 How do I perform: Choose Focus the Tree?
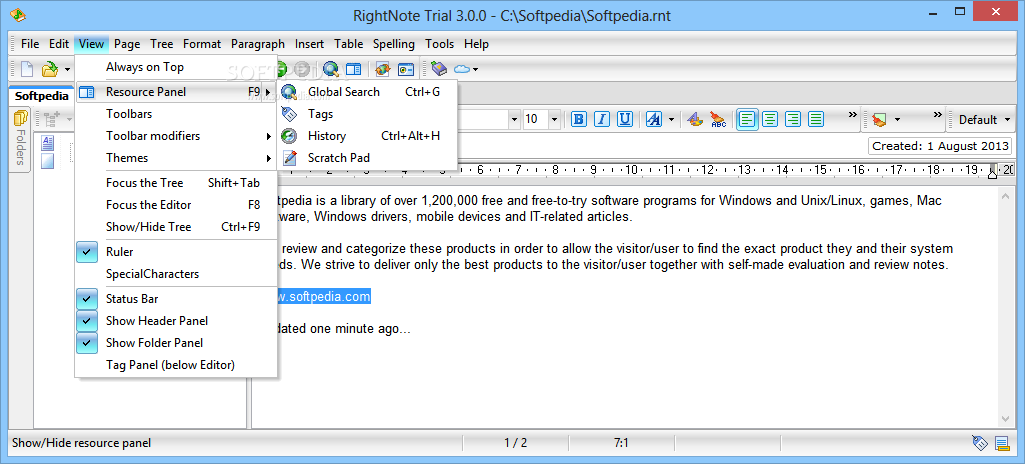[x=176, y=183]
